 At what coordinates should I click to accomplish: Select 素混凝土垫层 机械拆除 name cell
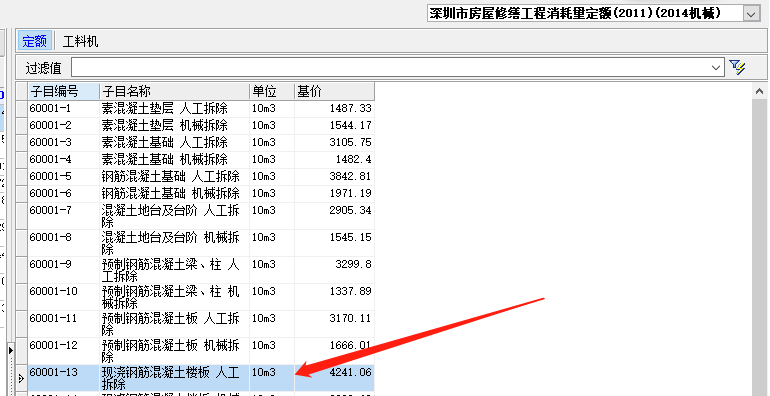[x=174, y=126]
